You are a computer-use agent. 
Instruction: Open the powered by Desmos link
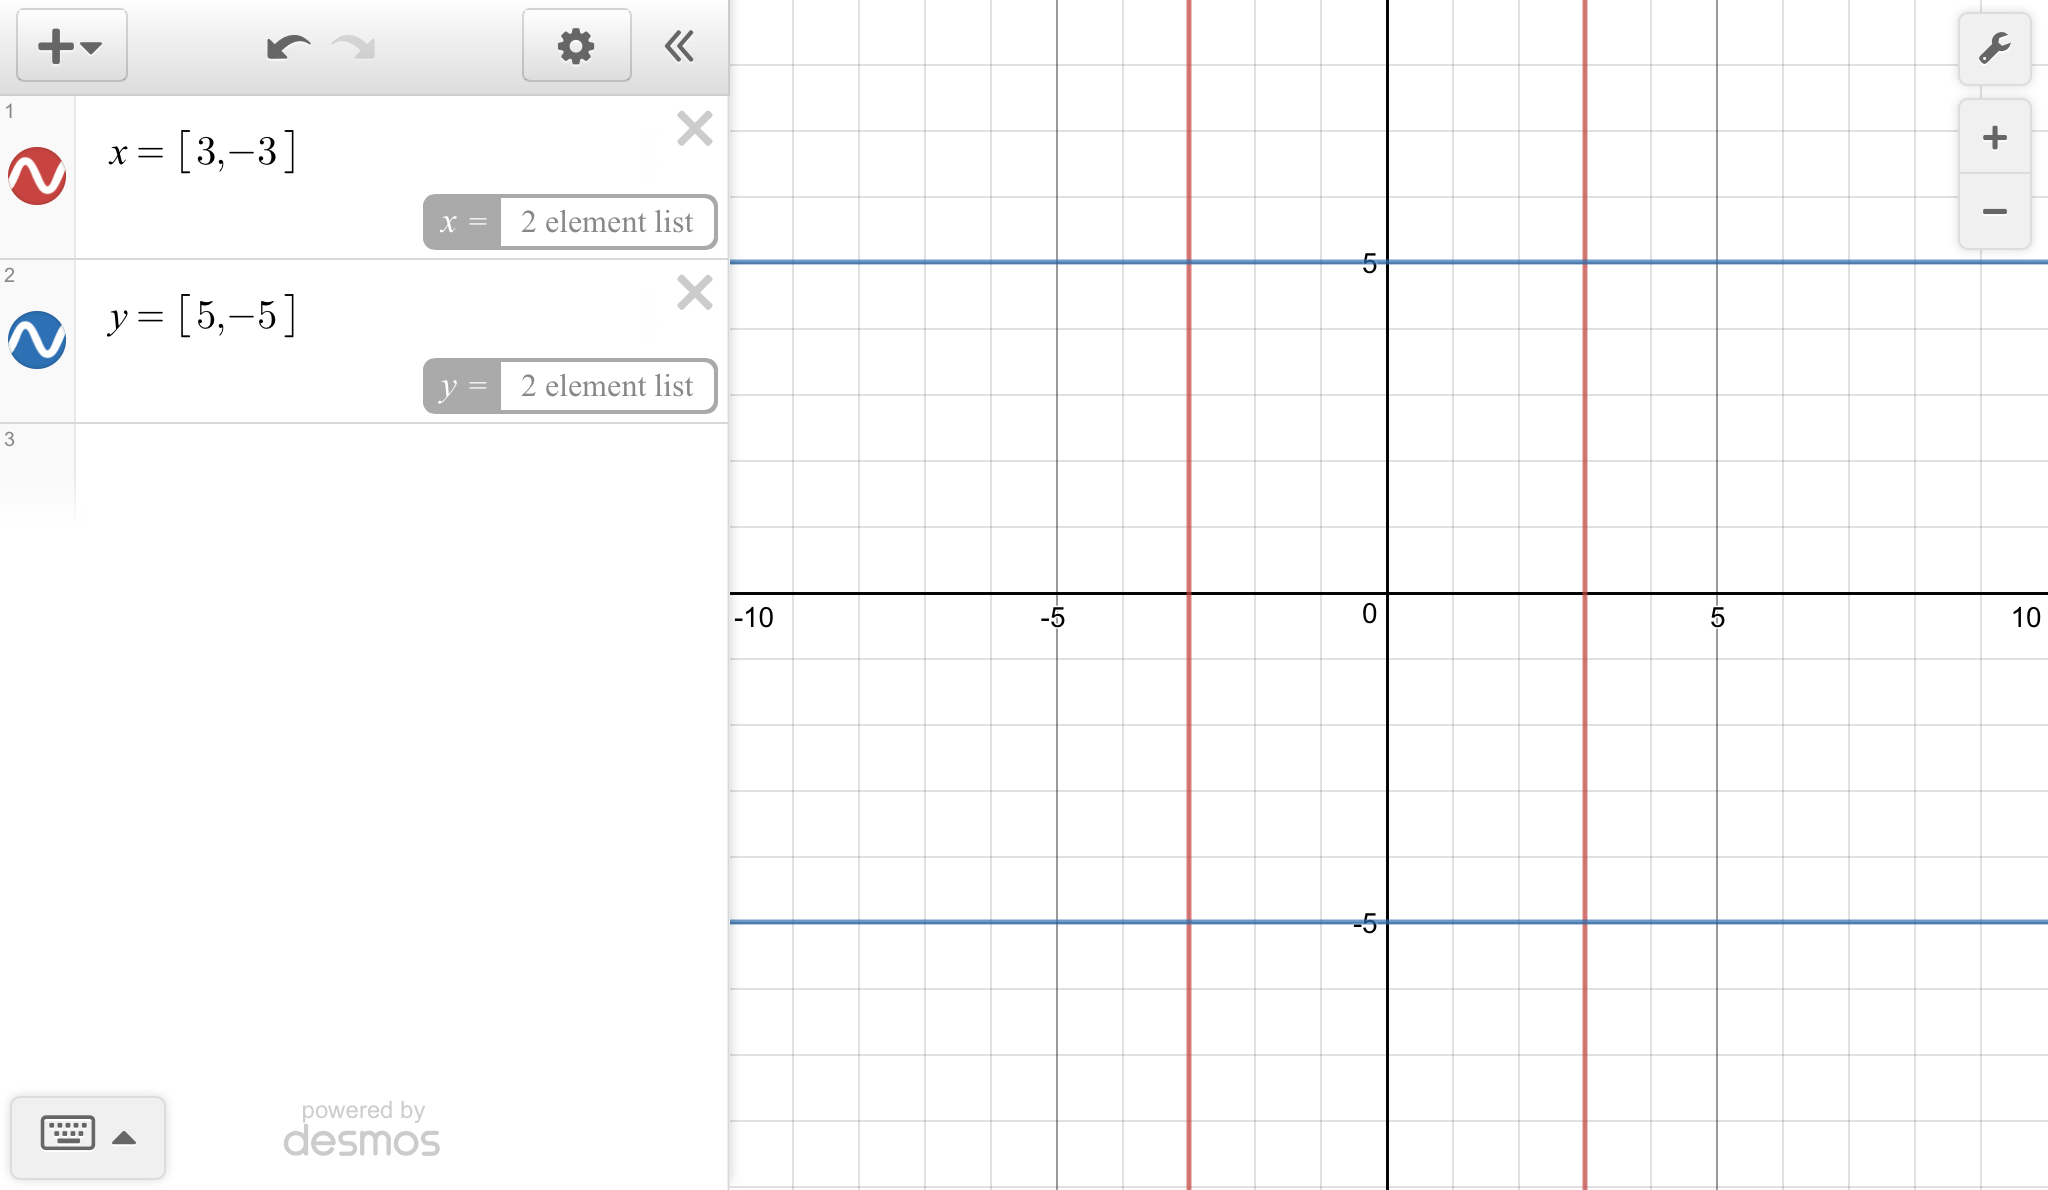tap(362, 1130)
